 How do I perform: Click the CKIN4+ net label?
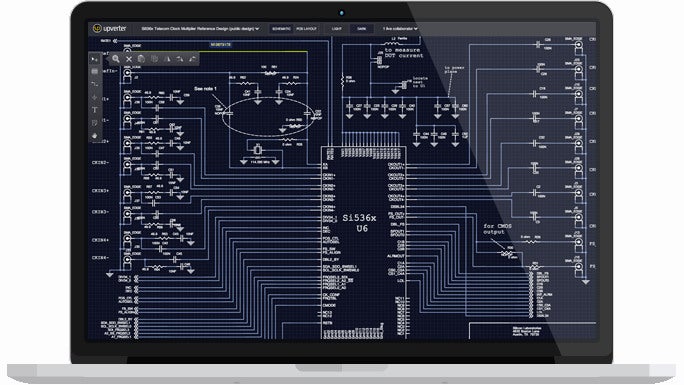coord(100,240)
